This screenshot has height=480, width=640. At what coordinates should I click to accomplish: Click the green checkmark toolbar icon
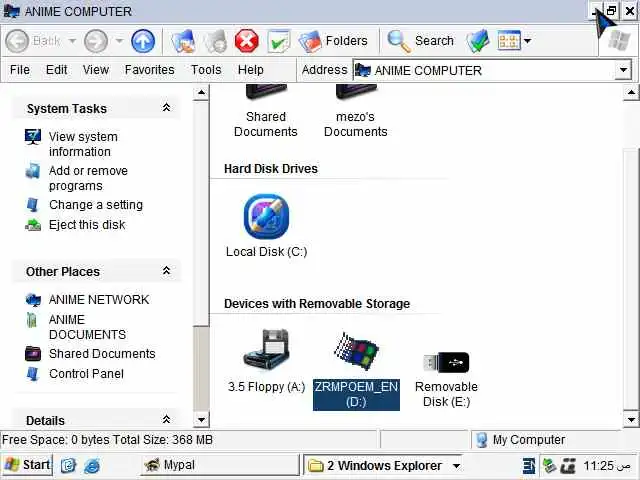pos(279,41)
